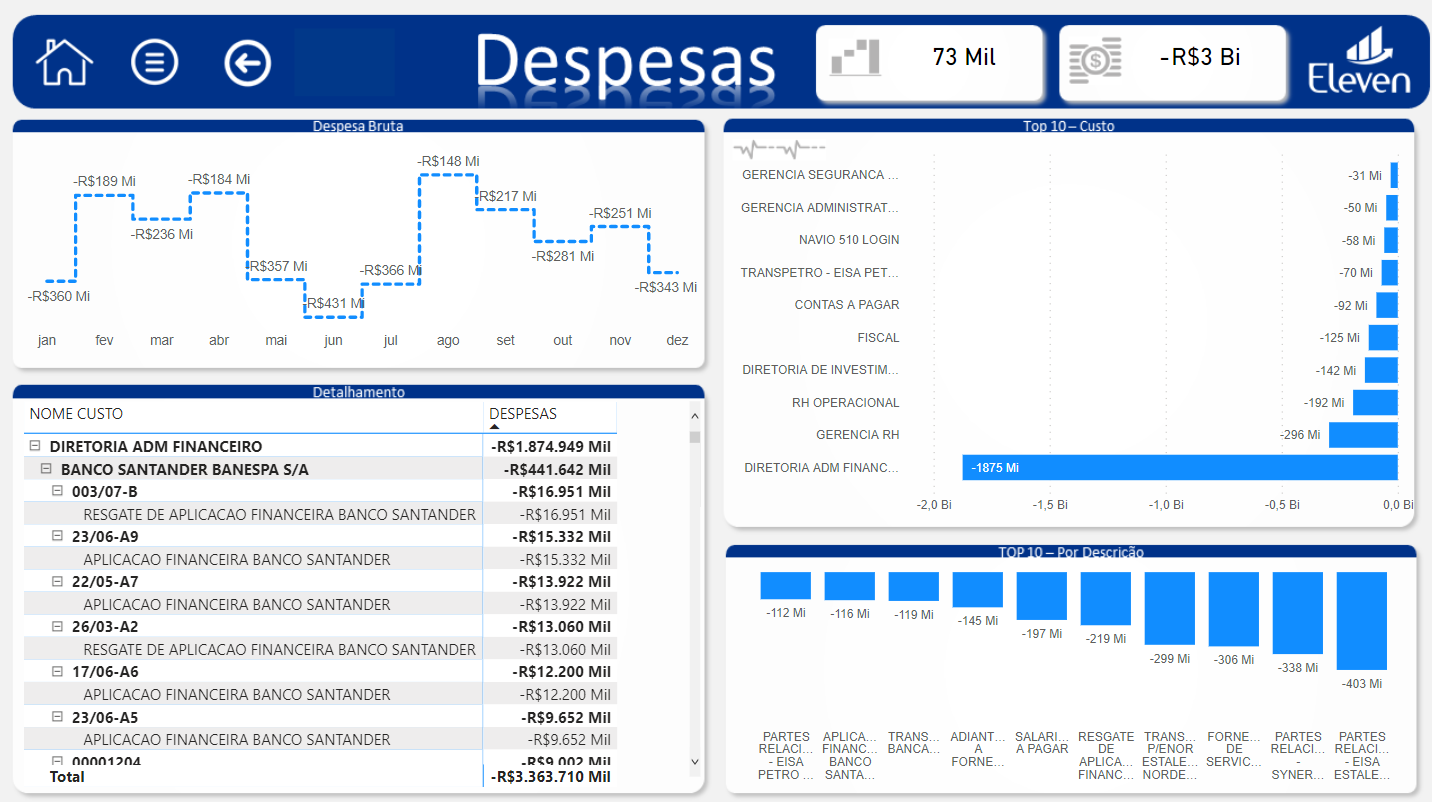Collapse the 003/07-B subgroup
This screenshot has height=802, width=1432.
pyautogui.click(x=59, y=491)
